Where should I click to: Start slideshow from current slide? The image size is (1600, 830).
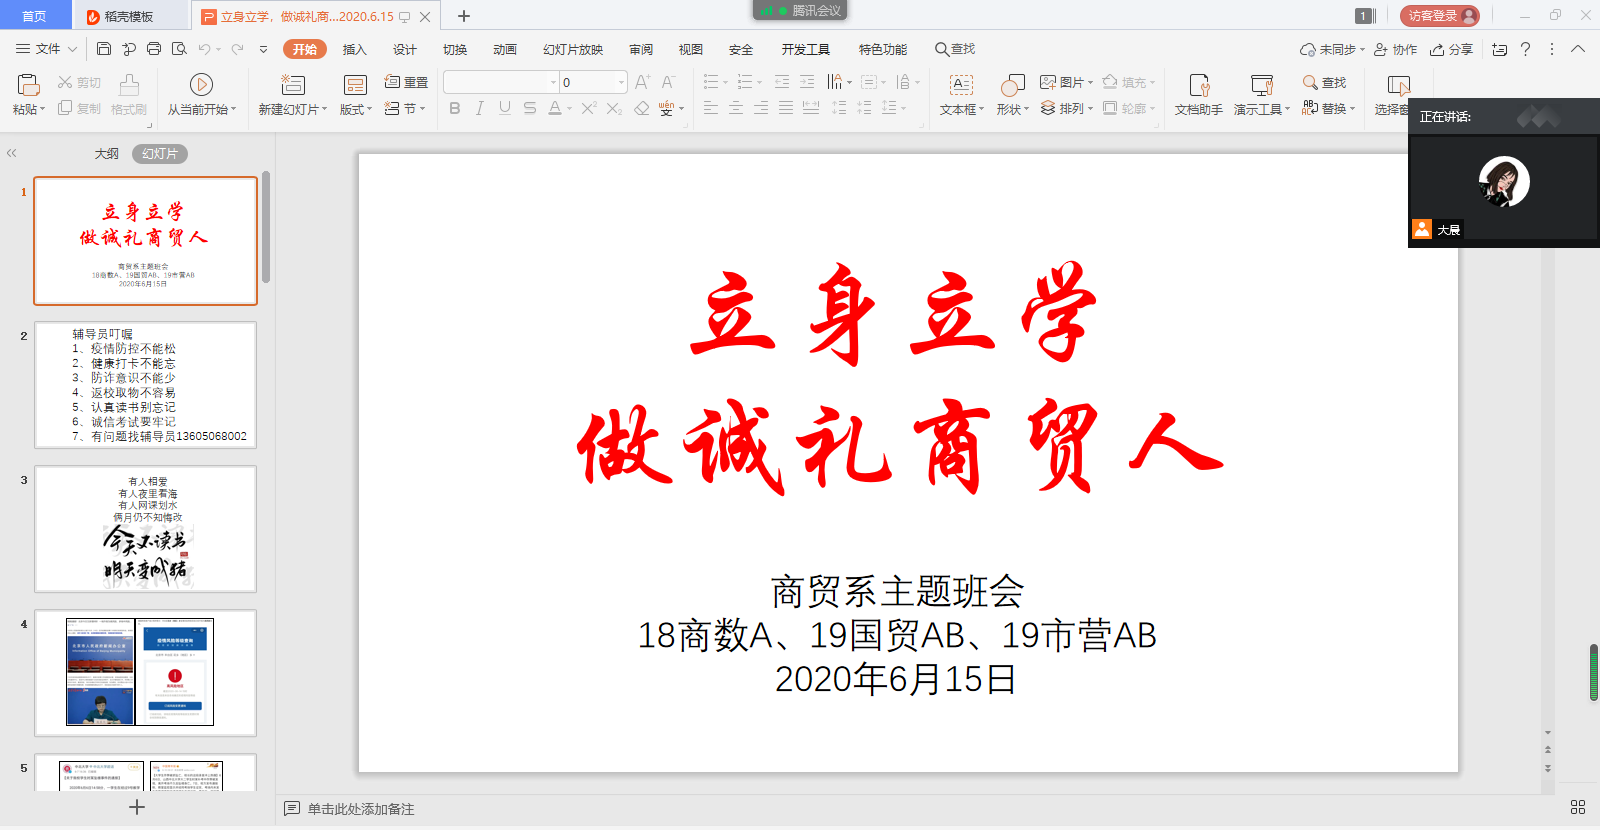(x=201, y=85)
